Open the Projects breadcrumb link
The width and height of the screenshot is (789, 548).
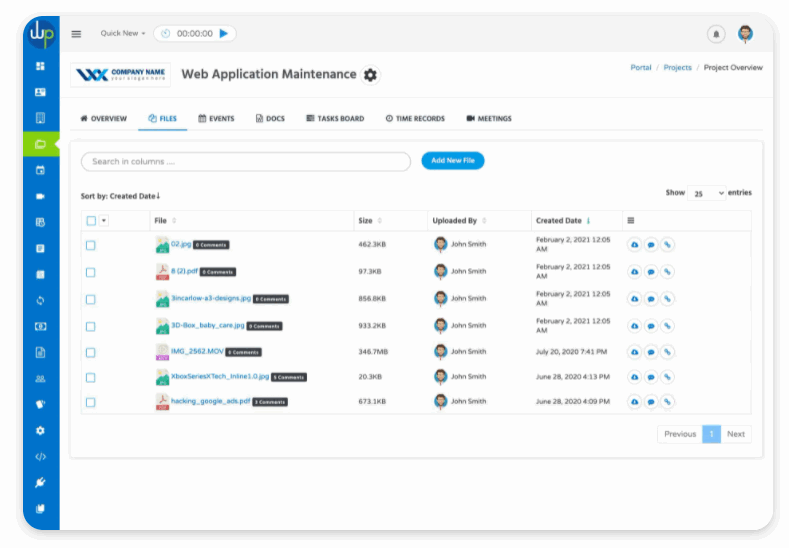point(677,67)
